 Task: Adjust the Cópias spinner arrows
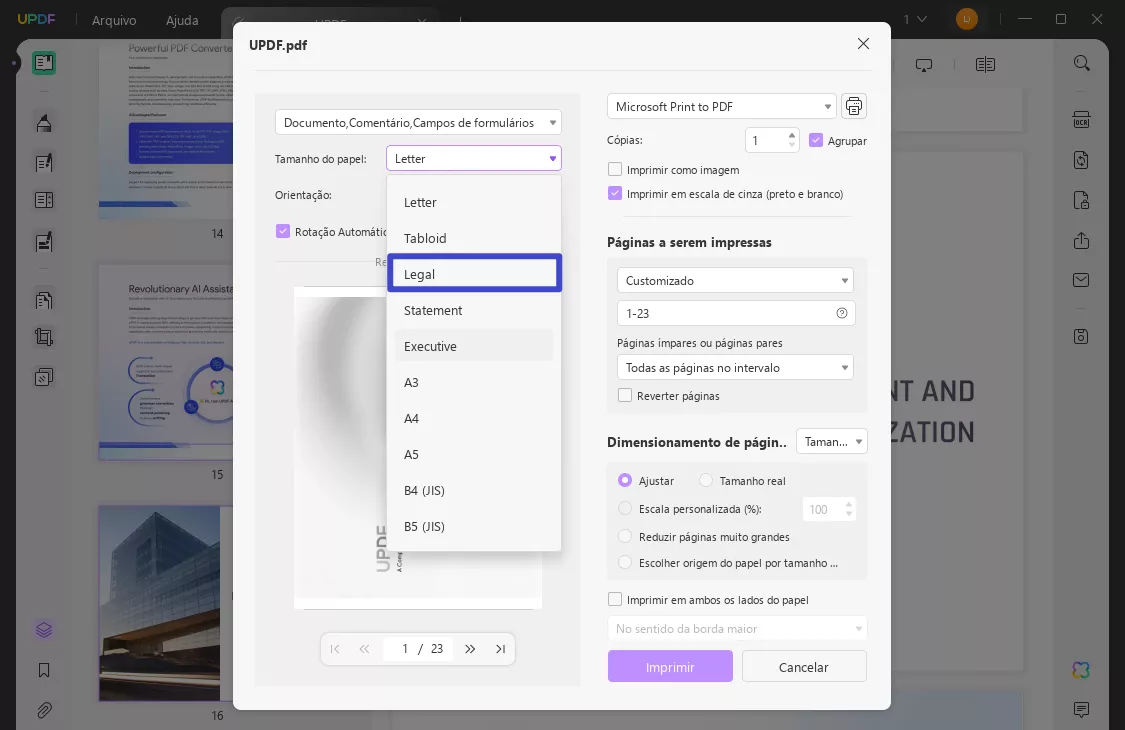click(792, 139)
